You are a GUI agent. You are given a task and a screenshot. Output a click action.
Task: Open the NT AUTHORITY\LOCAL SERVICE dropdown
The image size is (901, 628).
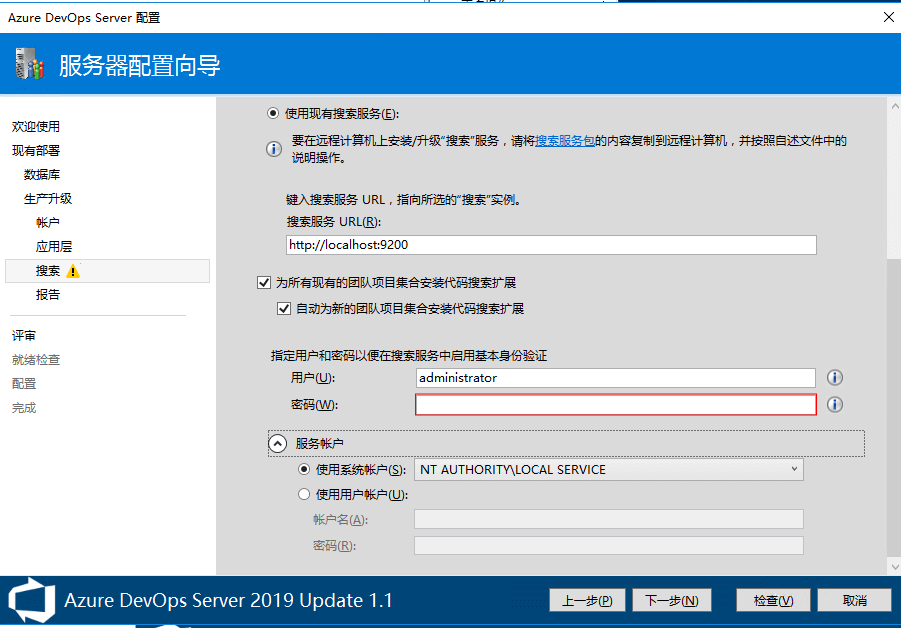tap(608, 469)
